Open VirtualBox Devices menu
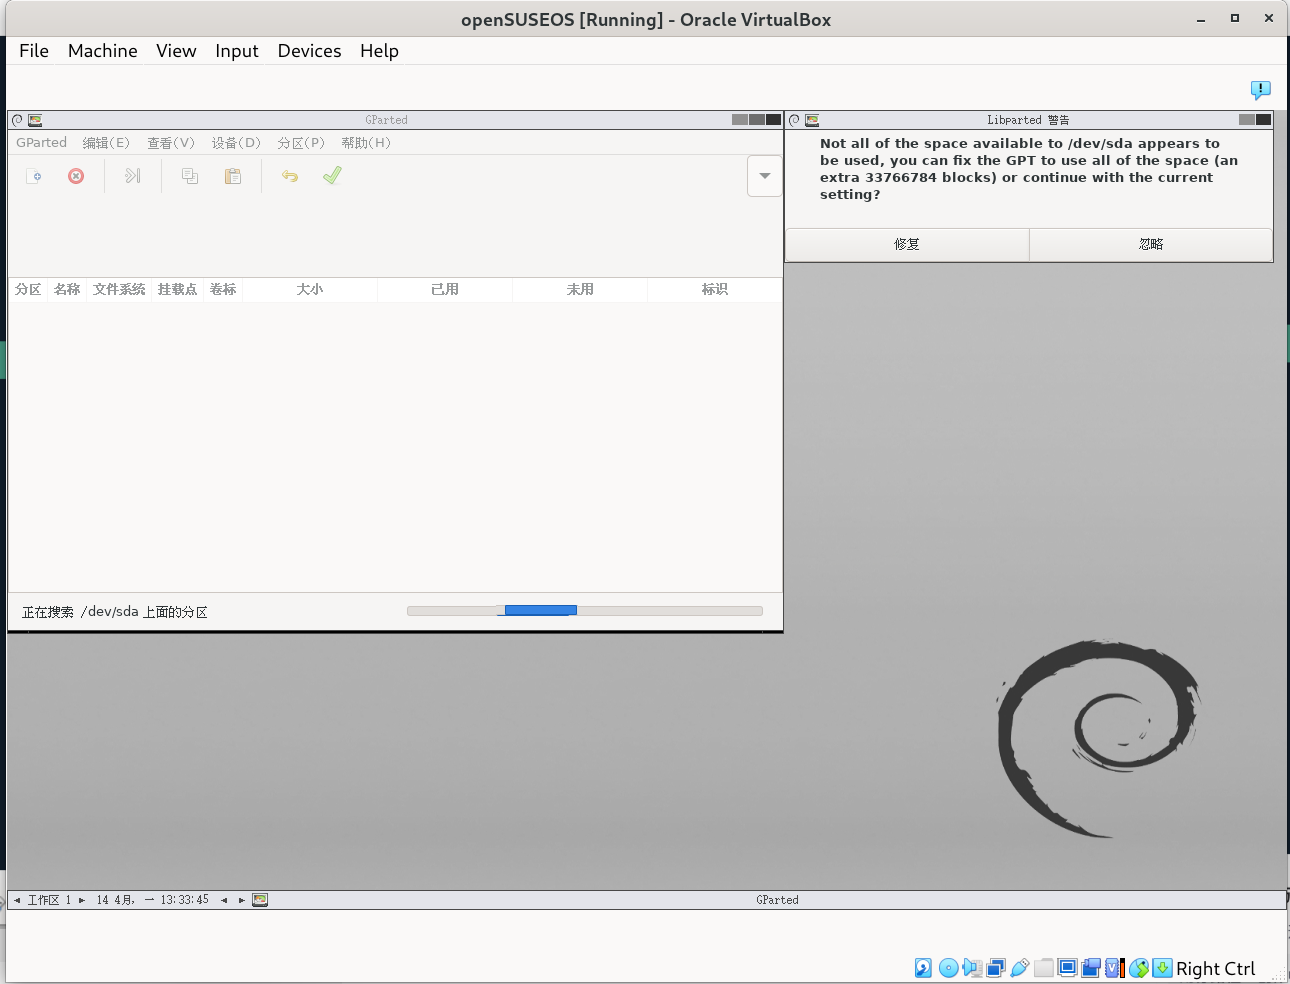The height and width of the screenshot is (984, 1290). coord(309,51)
